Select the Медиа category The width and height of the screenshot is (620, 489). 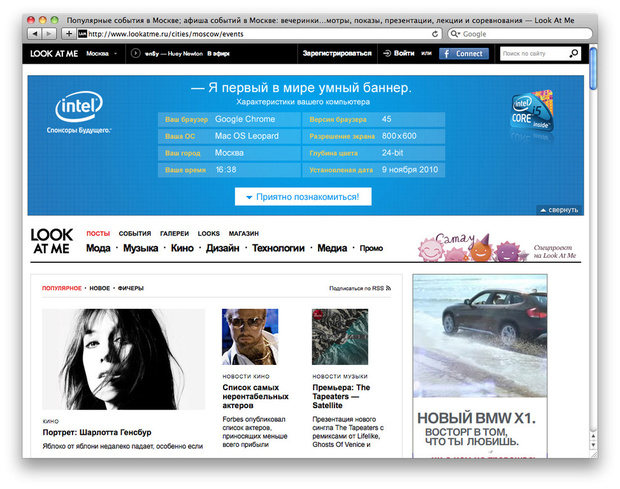click(x=332, y=248)
